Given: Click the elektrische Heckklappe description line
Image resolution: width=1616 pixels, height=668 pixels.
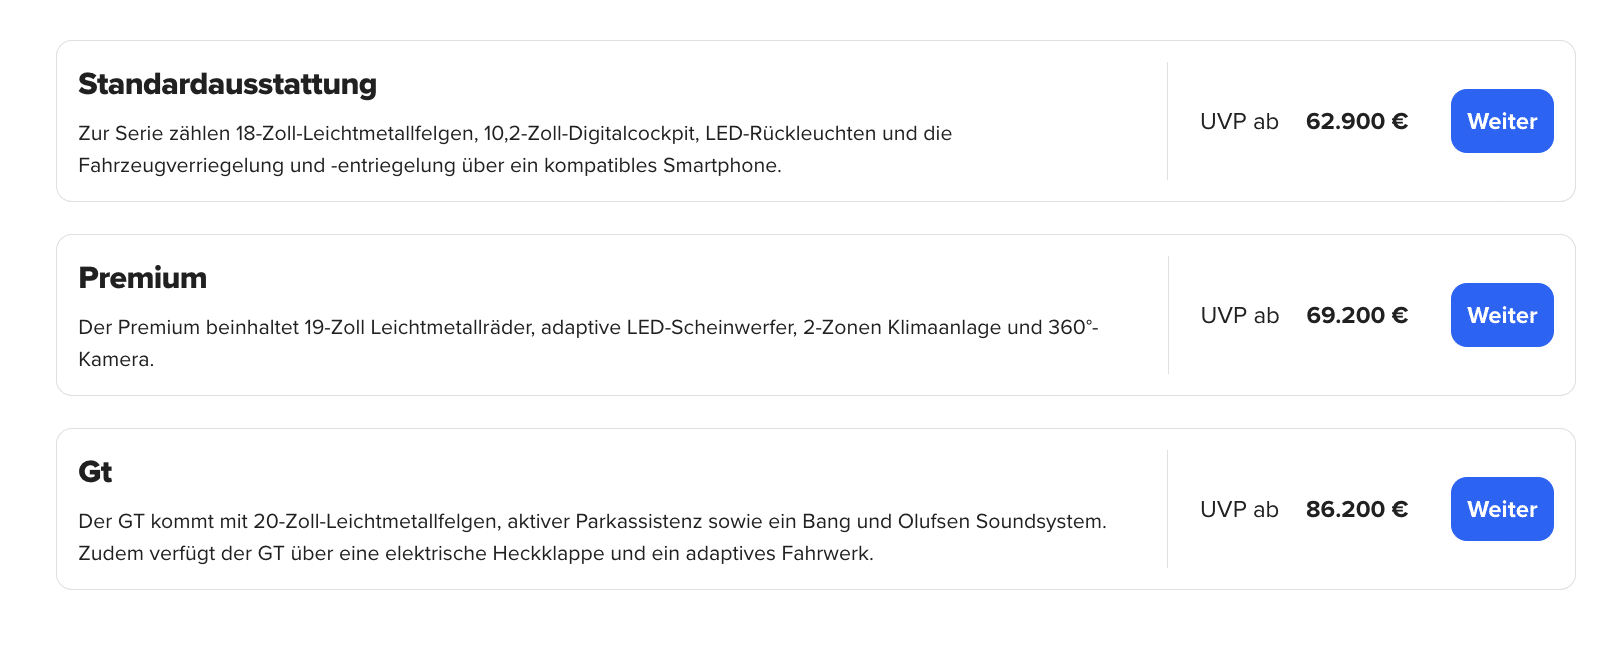Looking at the screenshot, I should (x=476, y=553).
